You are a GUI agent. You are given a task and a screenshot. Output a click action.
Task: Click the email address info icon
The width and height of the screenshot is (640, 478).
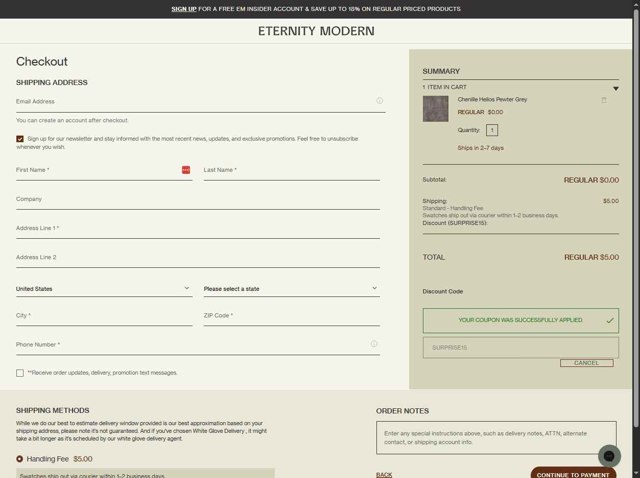(x=379, y=100)
